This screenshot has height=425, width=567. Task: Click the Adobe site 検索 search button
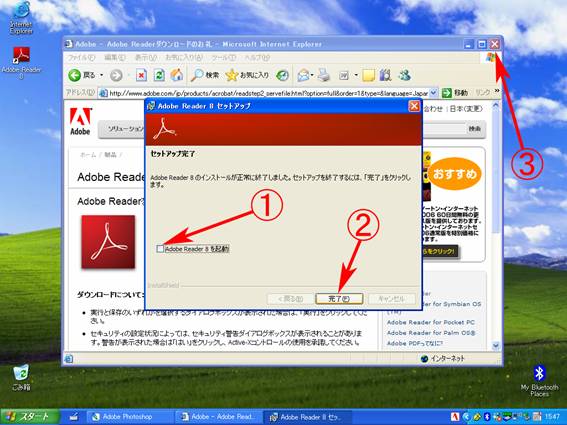pos(475,129)
